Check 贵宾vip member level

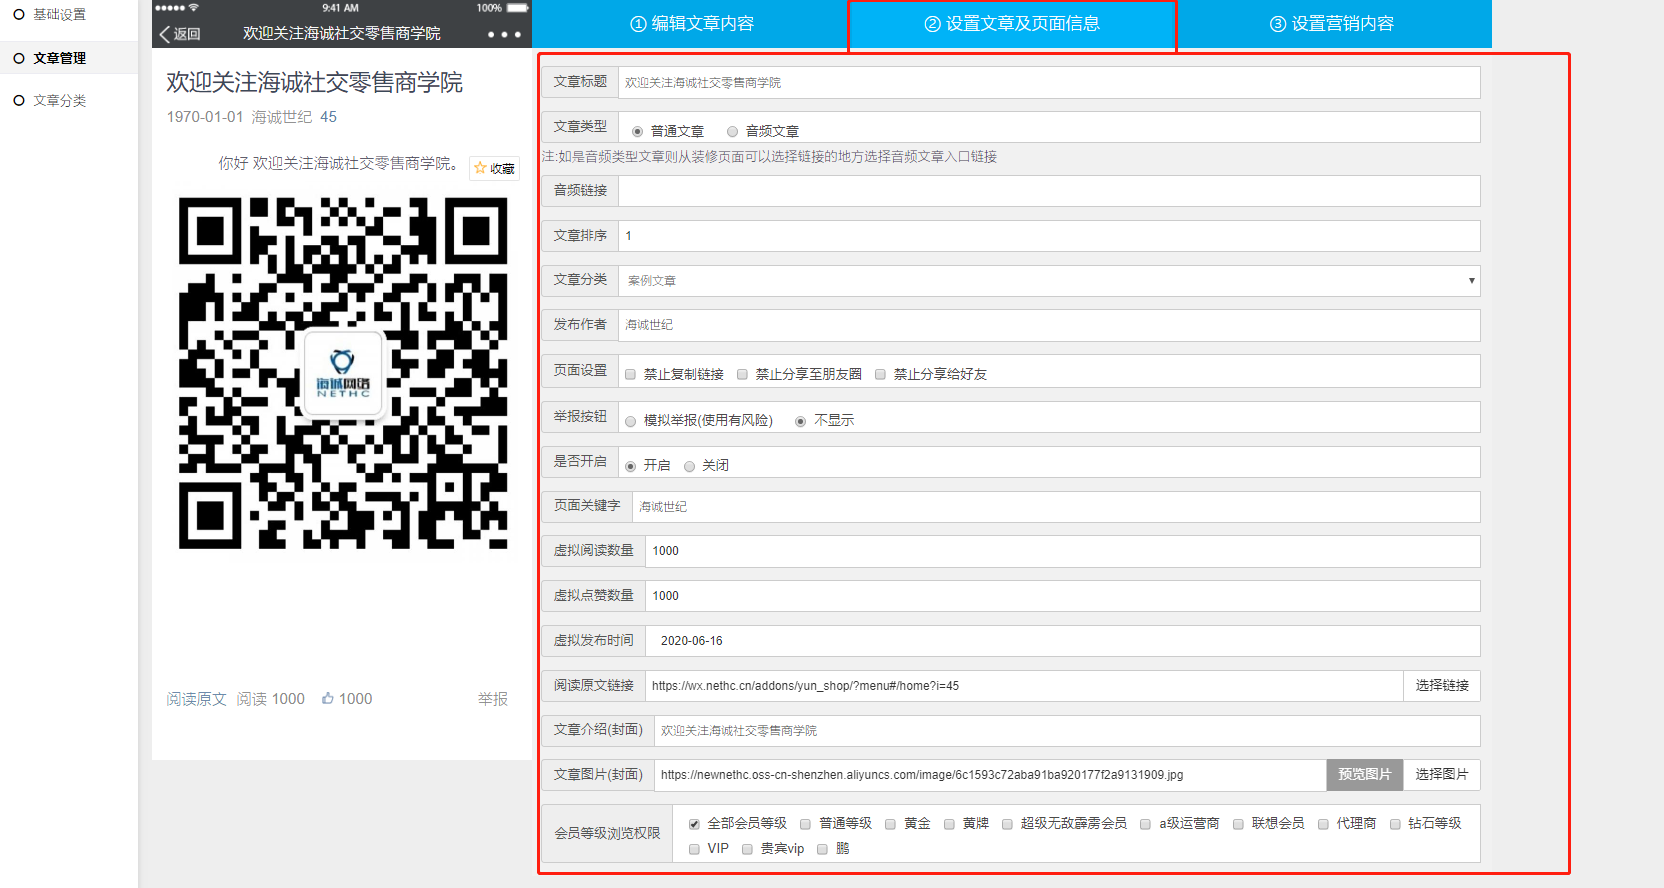(747, 849)
